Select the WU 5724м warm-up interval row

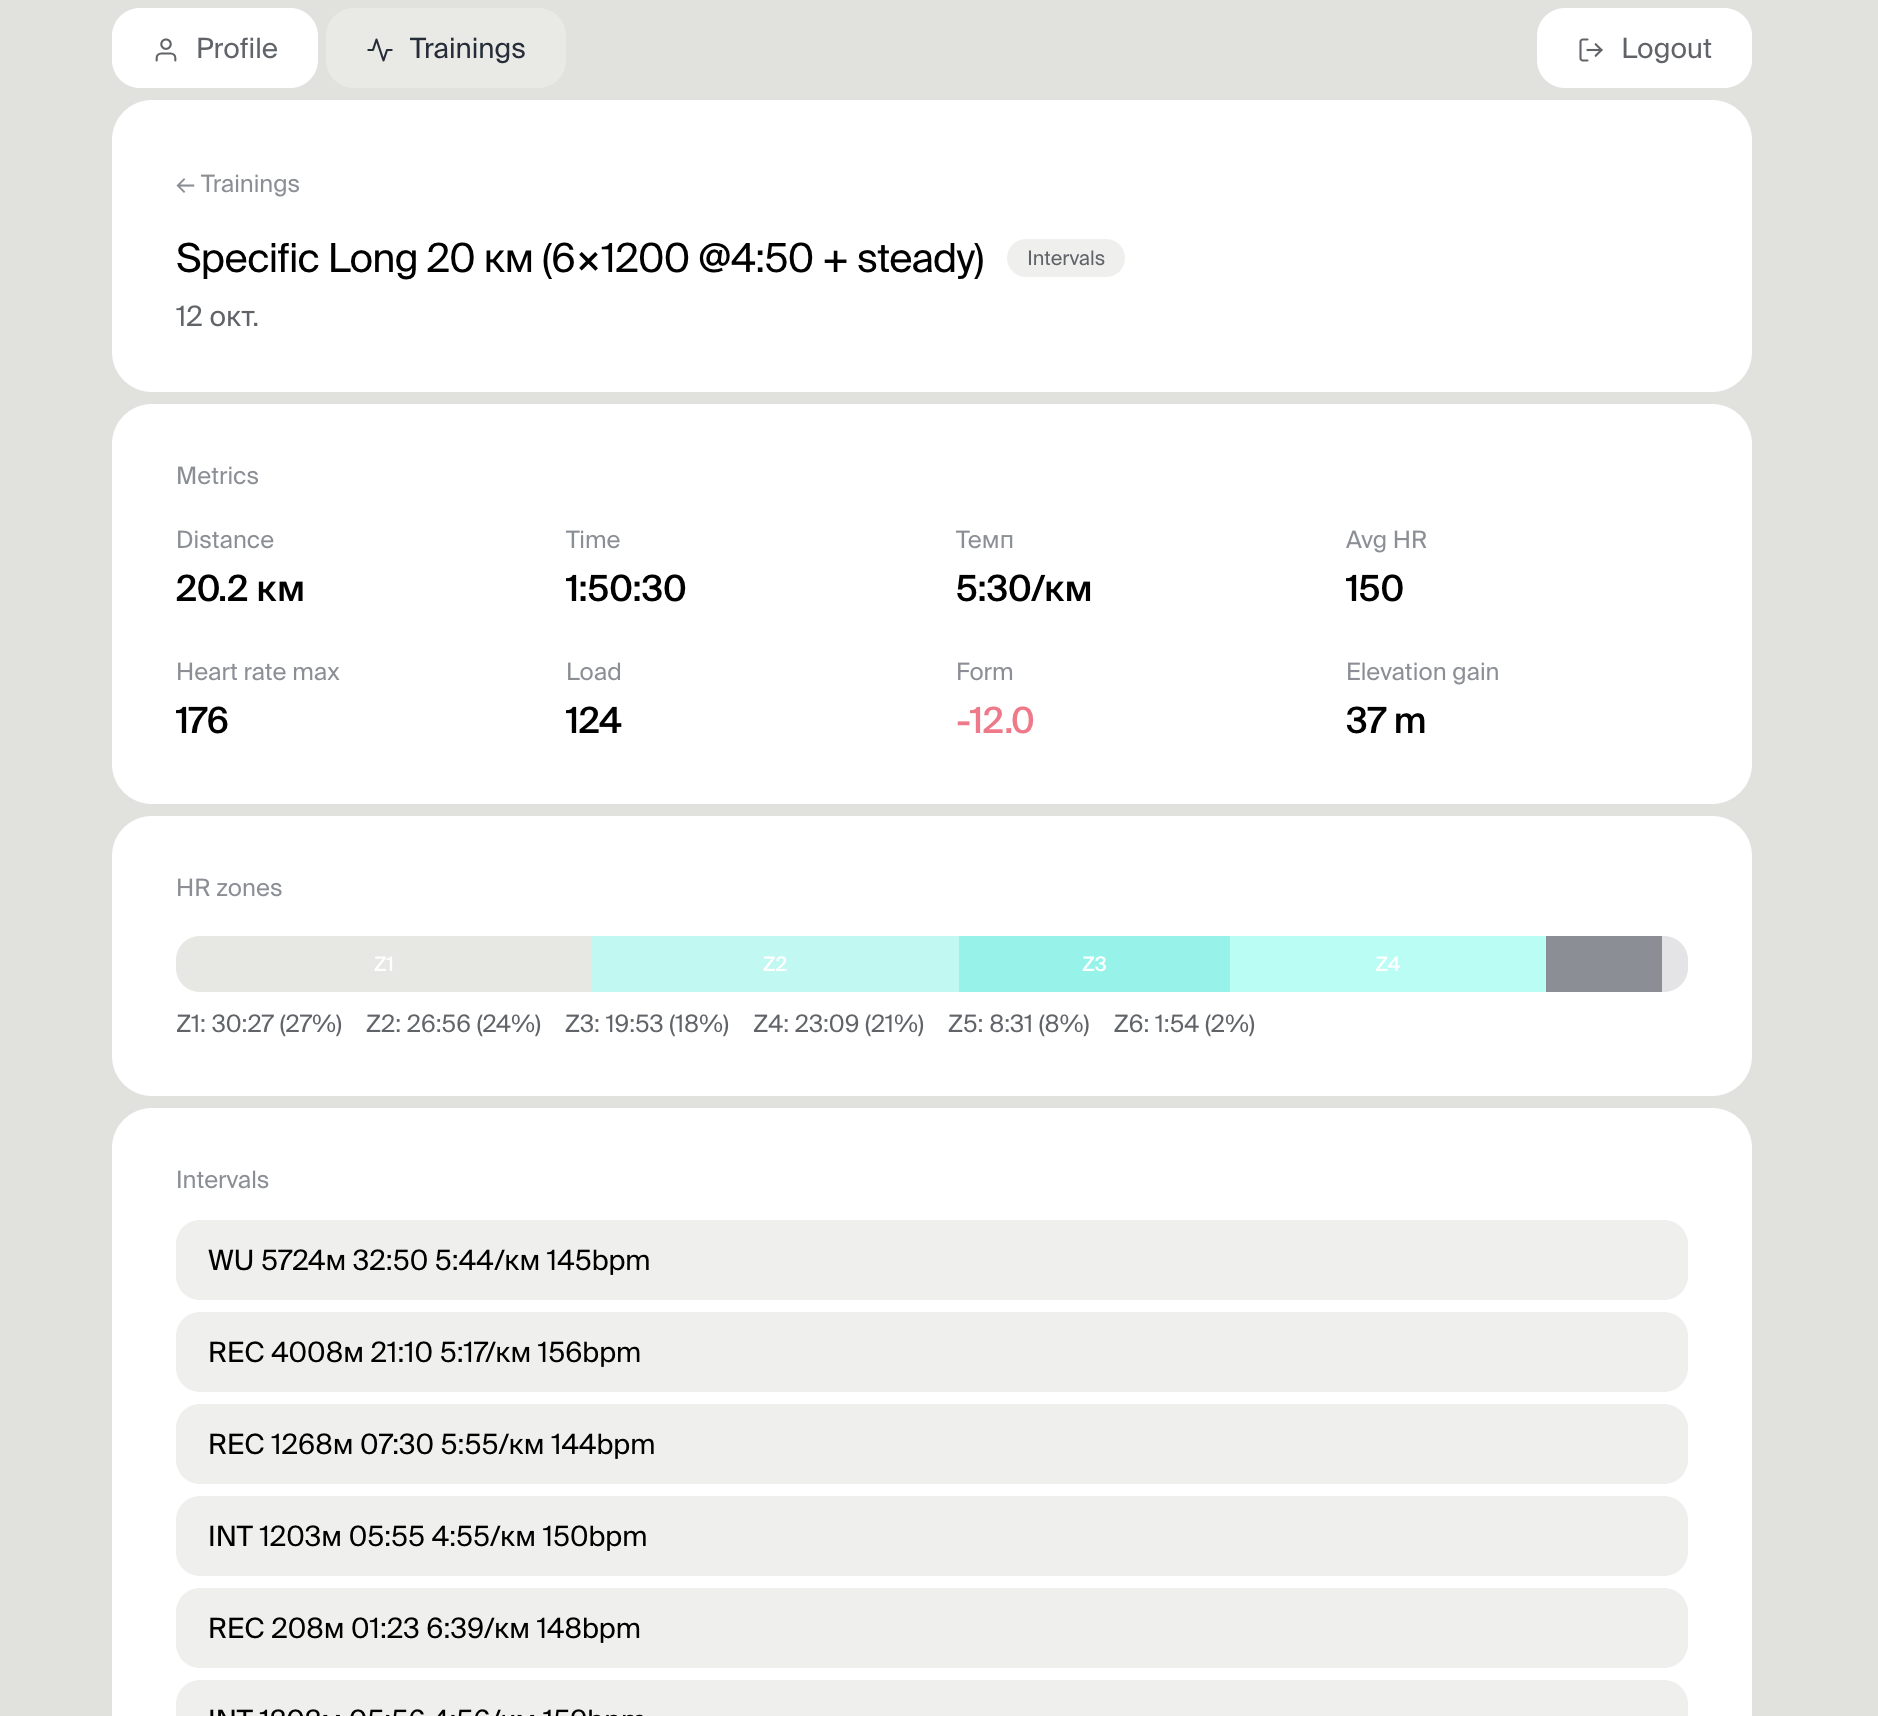931,1260
